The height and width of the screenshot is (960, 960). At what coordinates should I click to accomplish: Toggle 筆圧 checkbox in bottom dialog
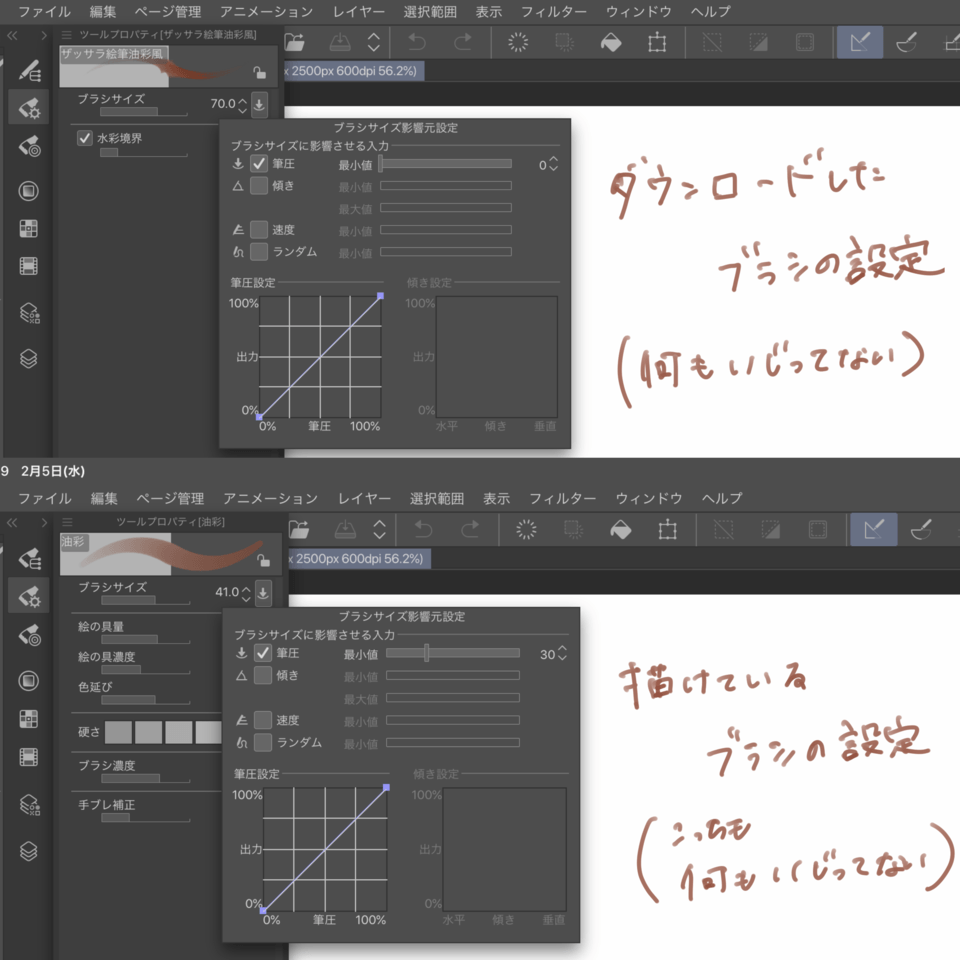pos(263,653)
